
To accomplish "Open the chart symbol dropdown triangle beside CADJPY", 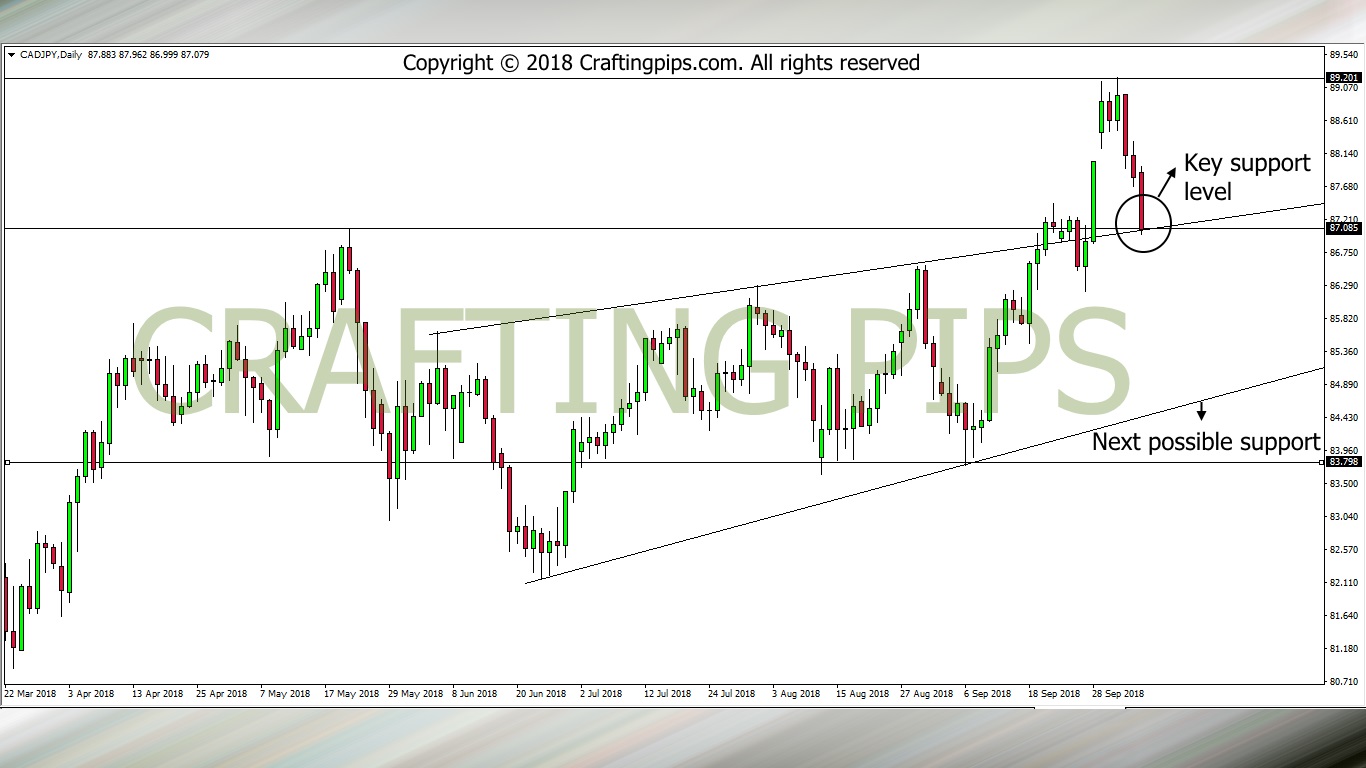I will click(11, 55).
